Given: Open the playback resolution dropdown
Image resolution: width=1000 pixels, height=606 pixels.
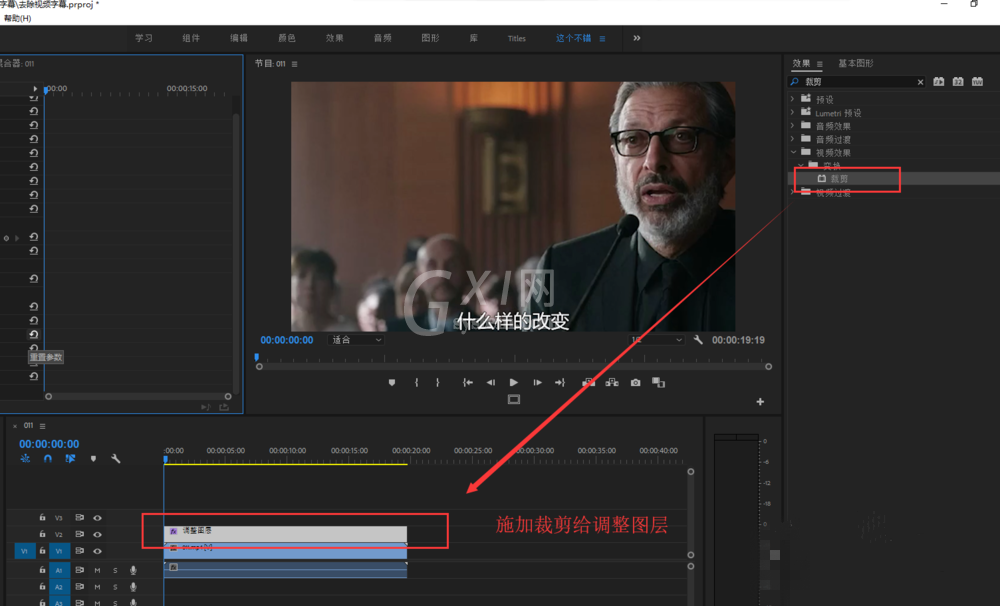Looking at the screenshot, I should 656,340.
